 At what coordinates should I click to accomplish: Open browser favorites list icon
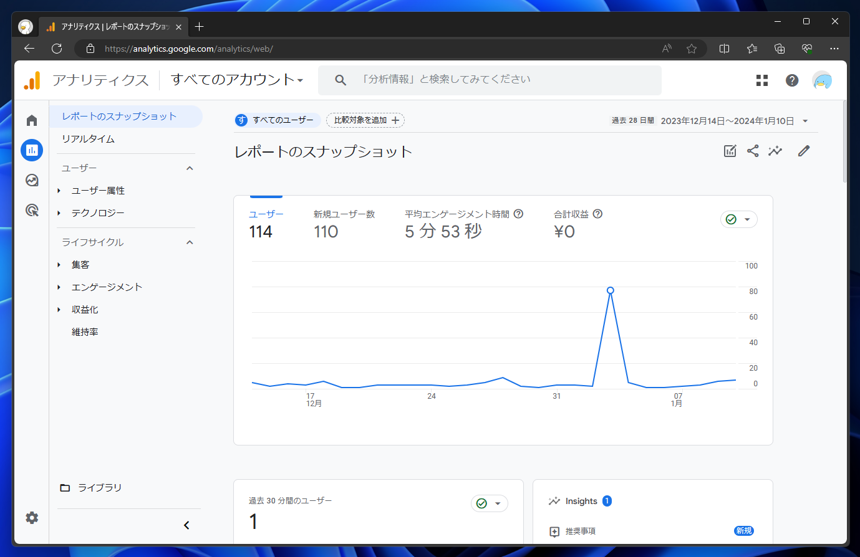[751, 49]
